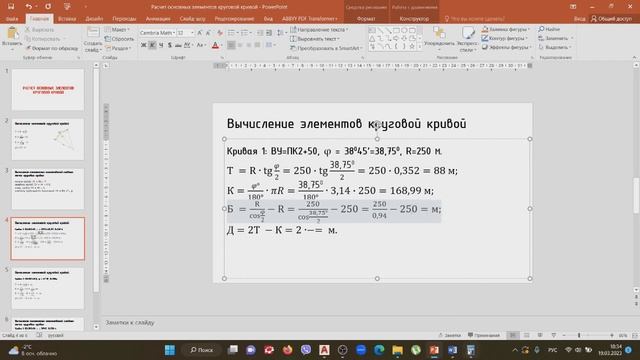Viewport: 640px width, 360px height.
Task: Select the oval shape in gallery
Action: point(404,31)
